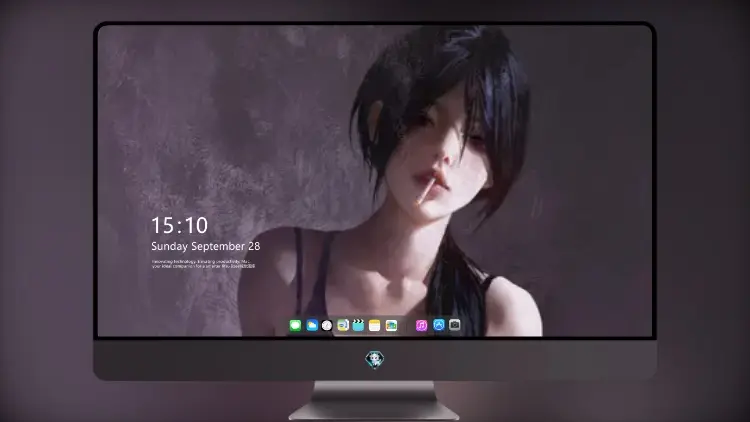
Task: Click the fourth dock icon with green-yellow background
Action: coord(343,326)
